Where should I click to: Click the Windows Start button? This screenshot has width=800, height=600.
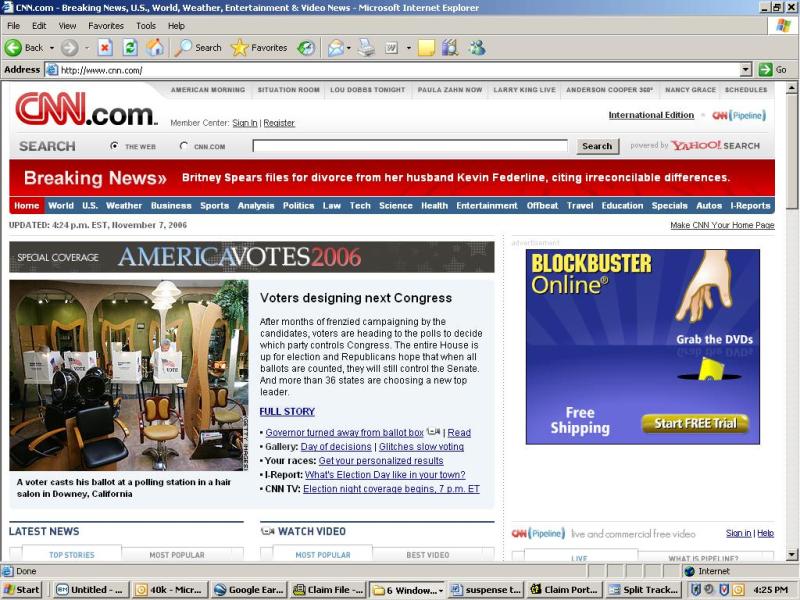(x=21, y=590)
